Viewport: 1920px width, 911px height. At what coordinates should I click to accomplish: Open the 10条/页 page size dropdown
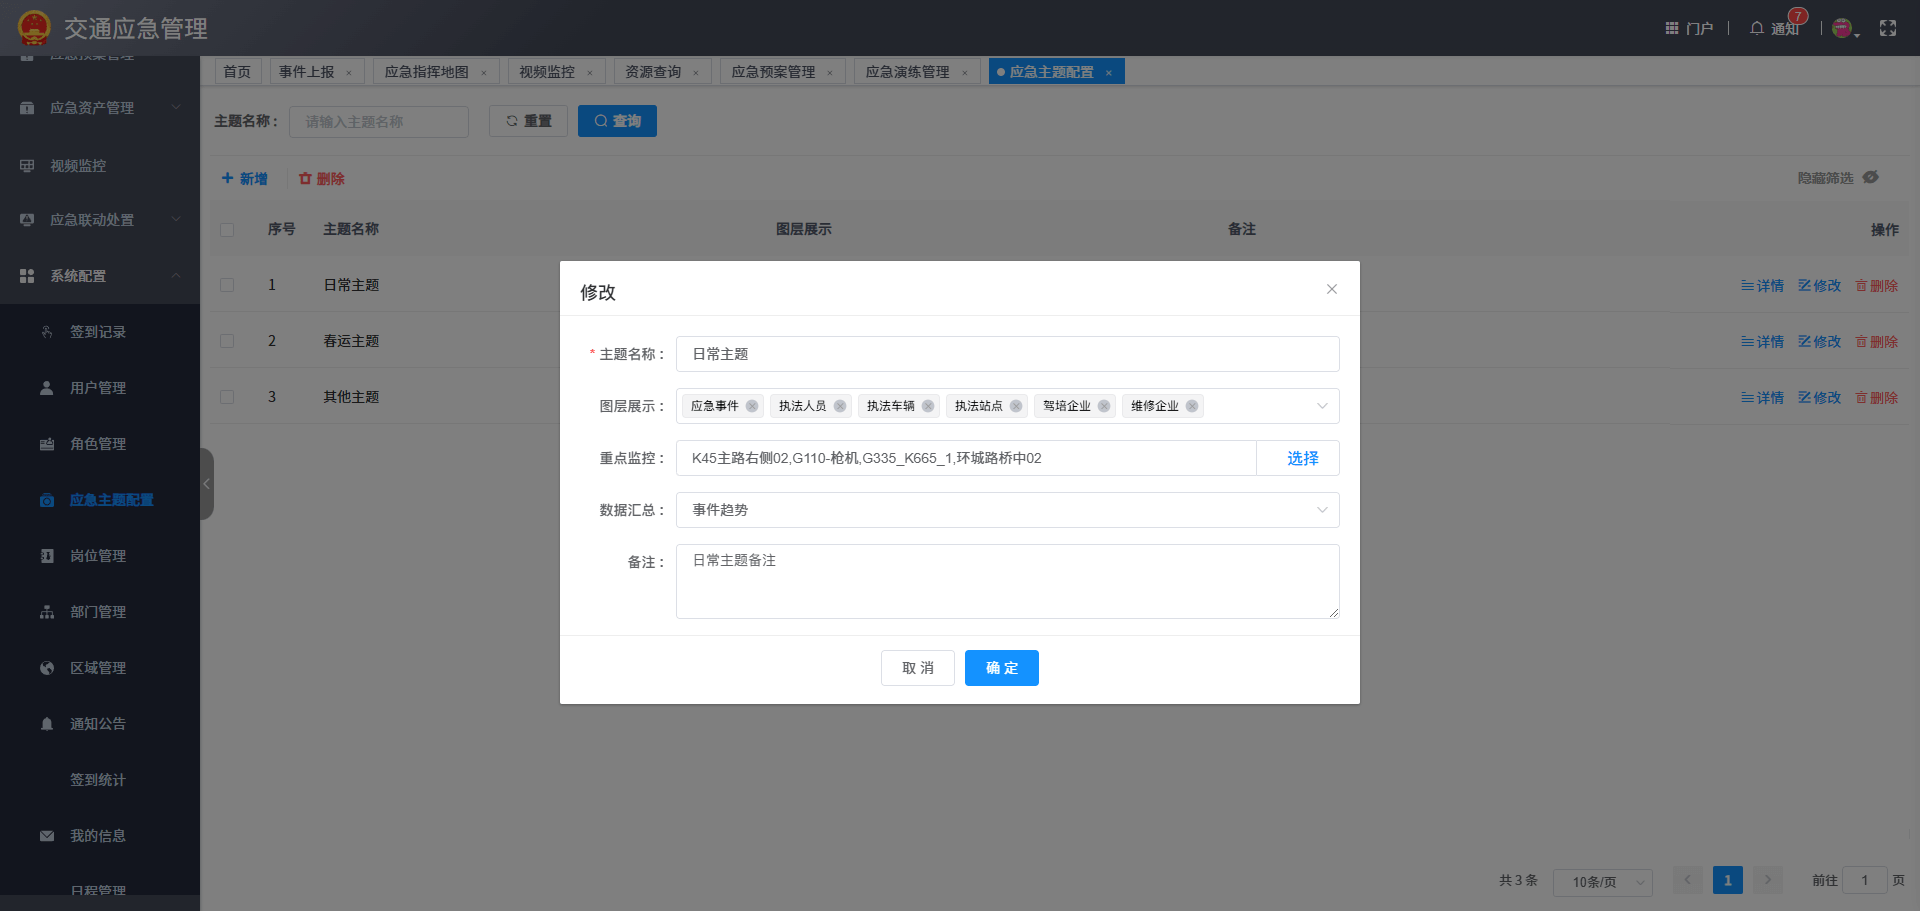(1602, 881)
